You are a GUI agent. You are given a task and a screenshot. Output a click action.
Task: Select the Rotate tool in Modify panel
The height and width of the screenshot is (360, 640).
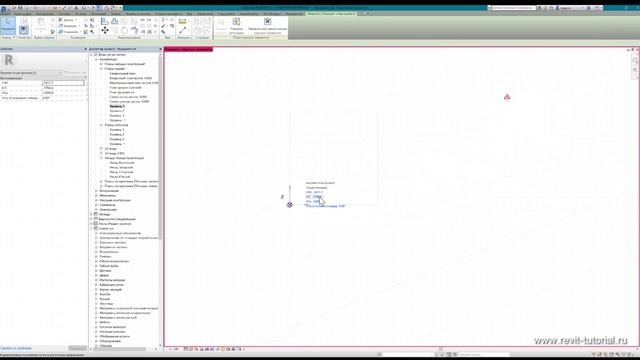(x=124, y=30)
